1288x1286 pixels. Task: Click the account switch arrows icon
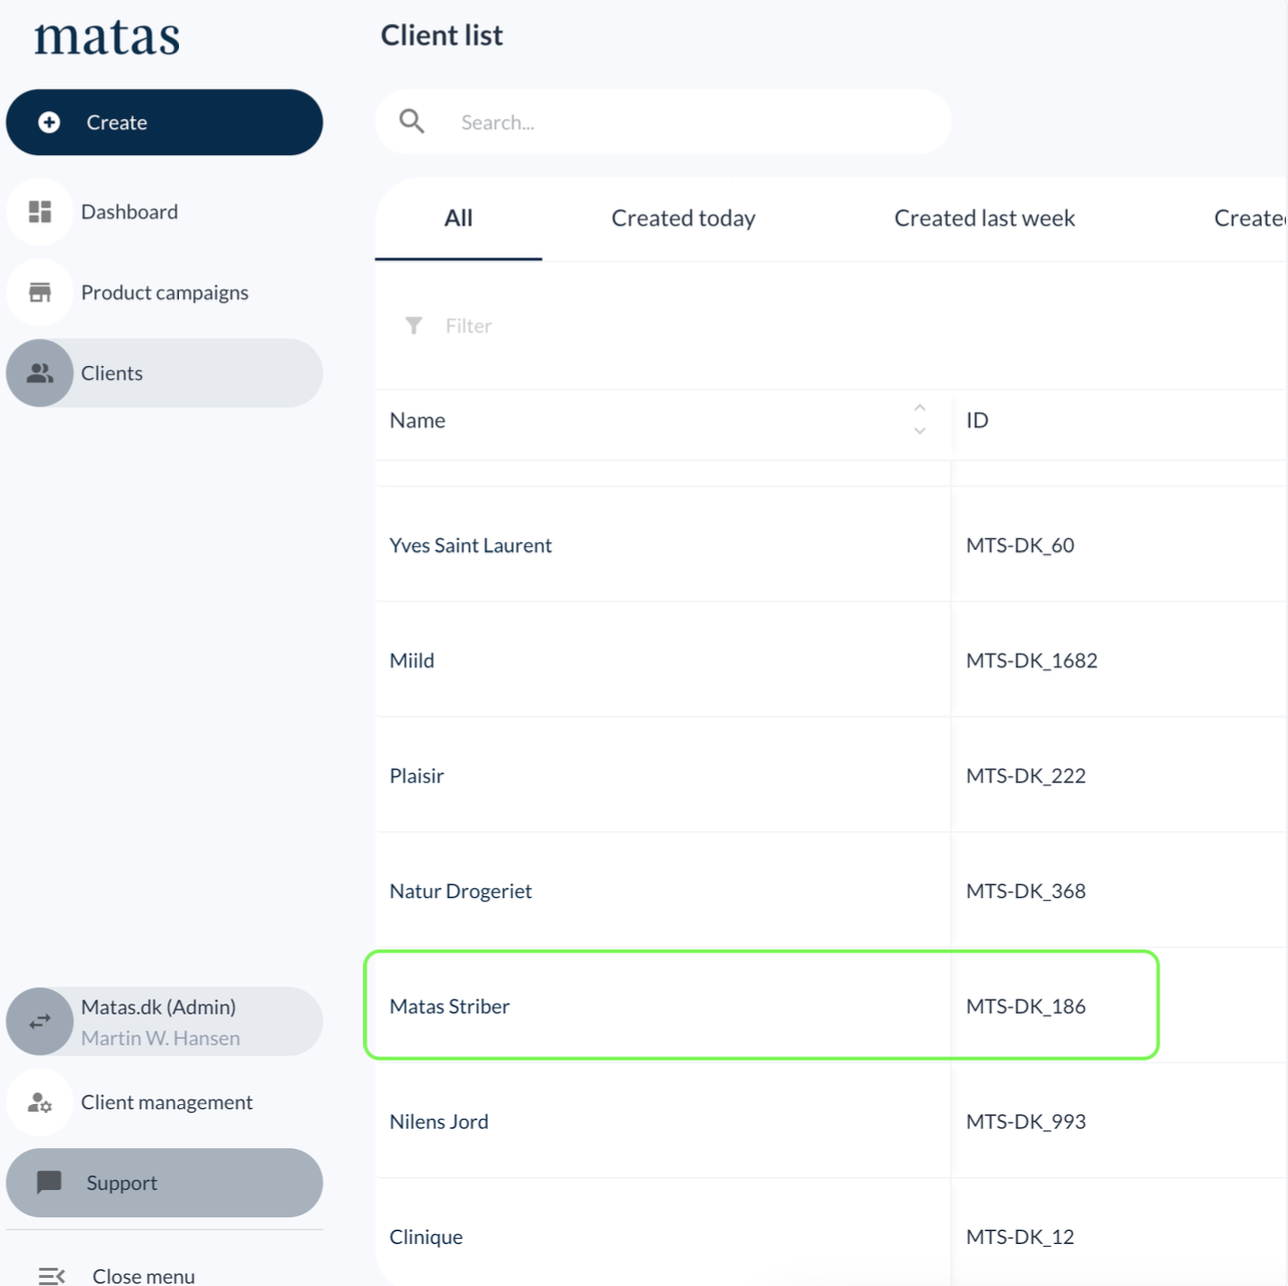click(40, 1021)
